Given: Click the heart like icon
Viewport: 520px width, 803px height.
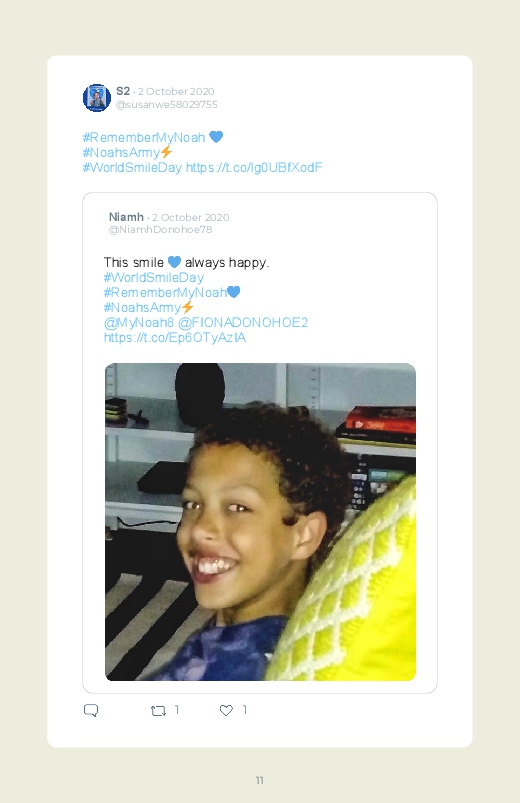Looking at the screenshot, I should tap(226, 710).
